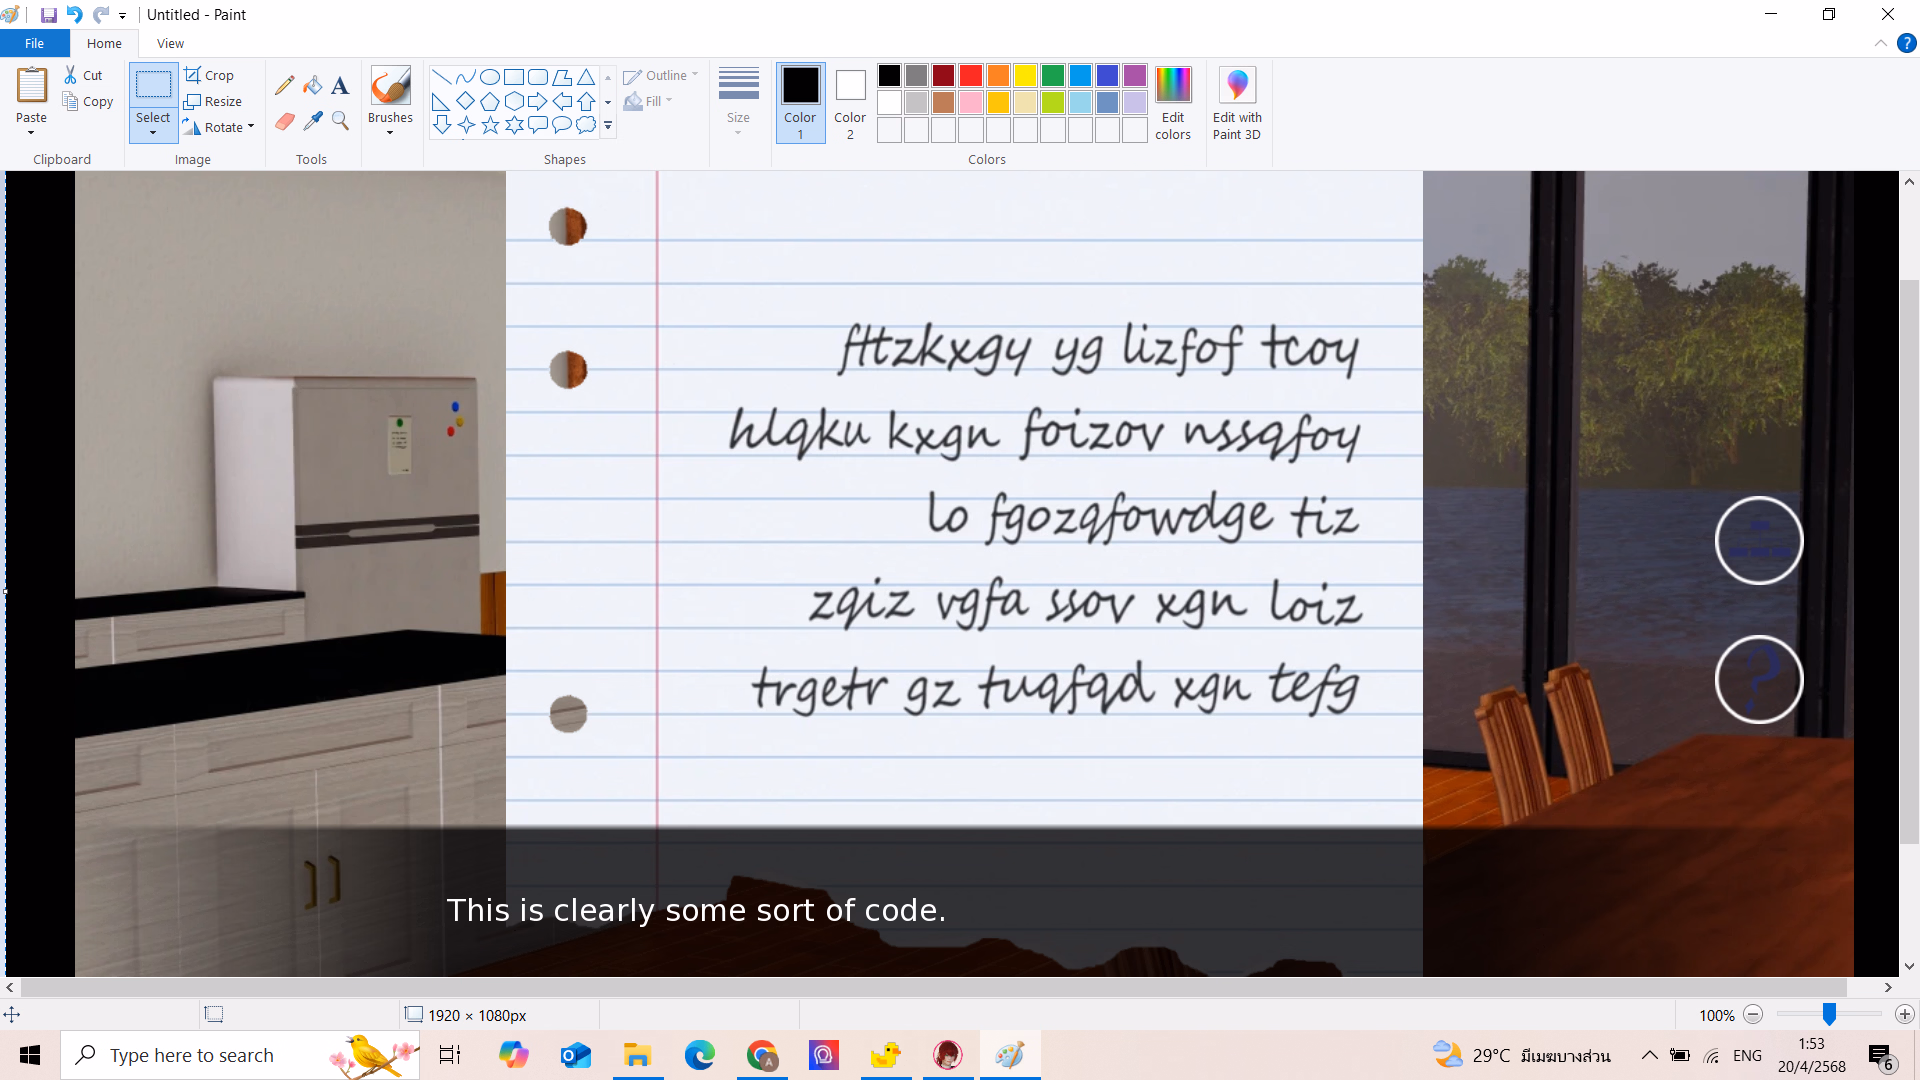Select the Magnifier tool

point(340,121)
